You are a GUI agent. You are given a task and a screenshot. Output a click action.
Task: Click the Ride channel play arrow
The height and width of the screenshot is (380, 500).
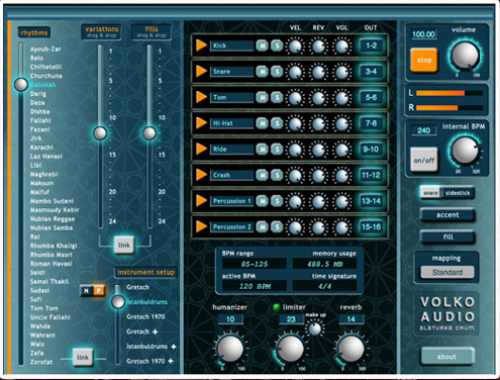201,149
